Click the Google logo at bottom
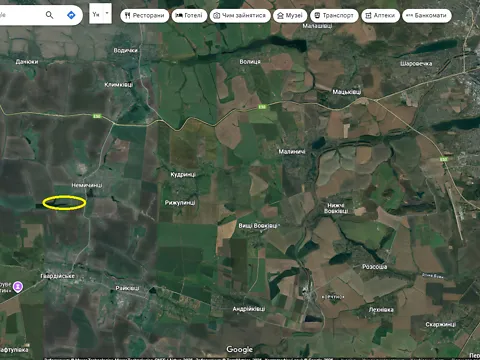Viewport: 480px width, 360px height. coord(239,349)
